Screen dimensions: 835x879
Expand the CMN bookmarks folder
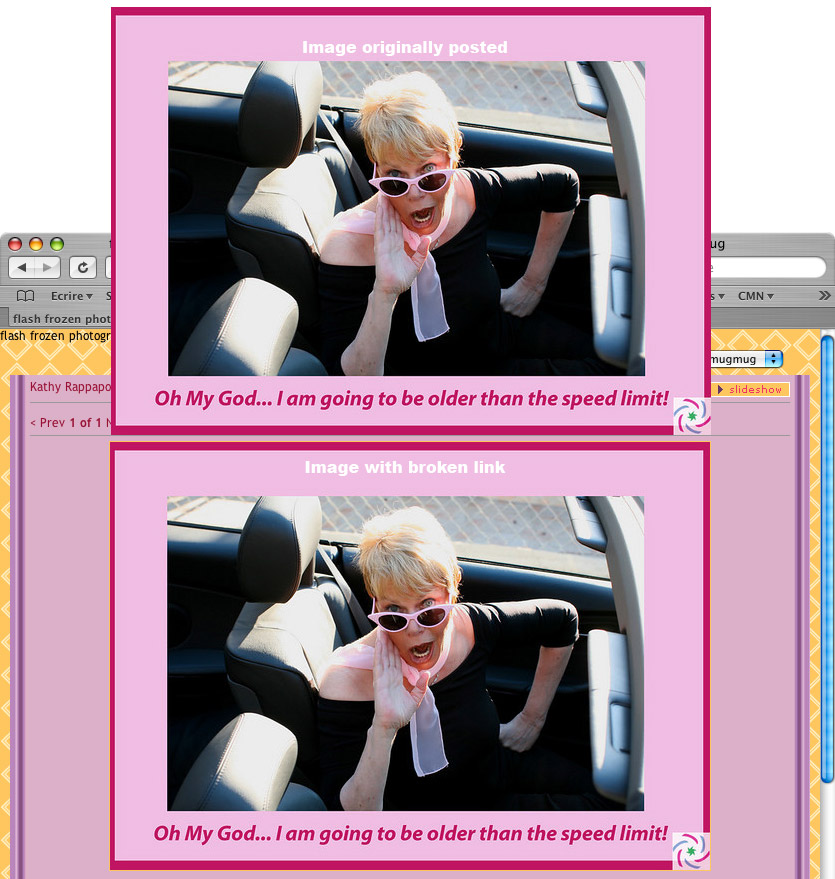pos(756,296)
